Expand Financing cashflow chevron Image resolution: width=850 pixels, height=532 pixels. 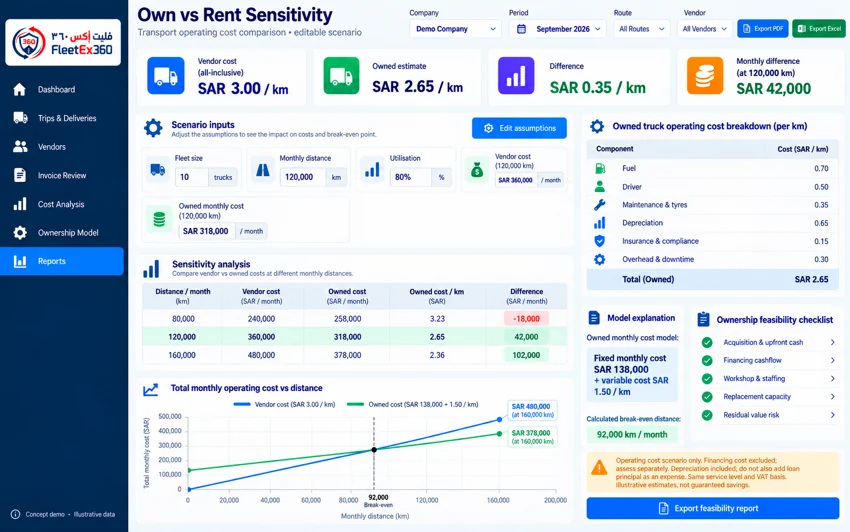coord(833,360)
